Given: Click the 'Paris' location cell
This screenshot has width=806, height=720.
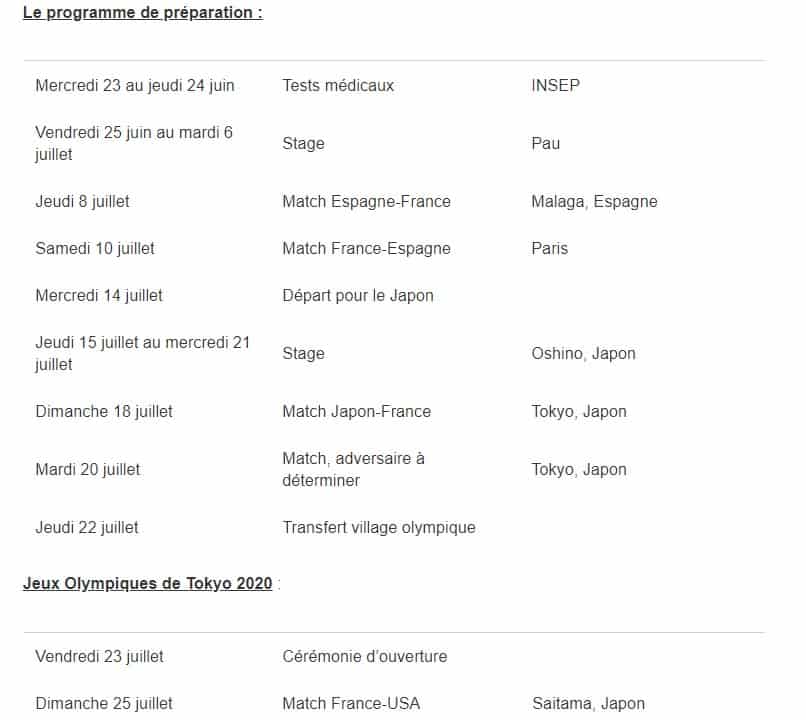Looking at the screenshot, I should [549, 248].
